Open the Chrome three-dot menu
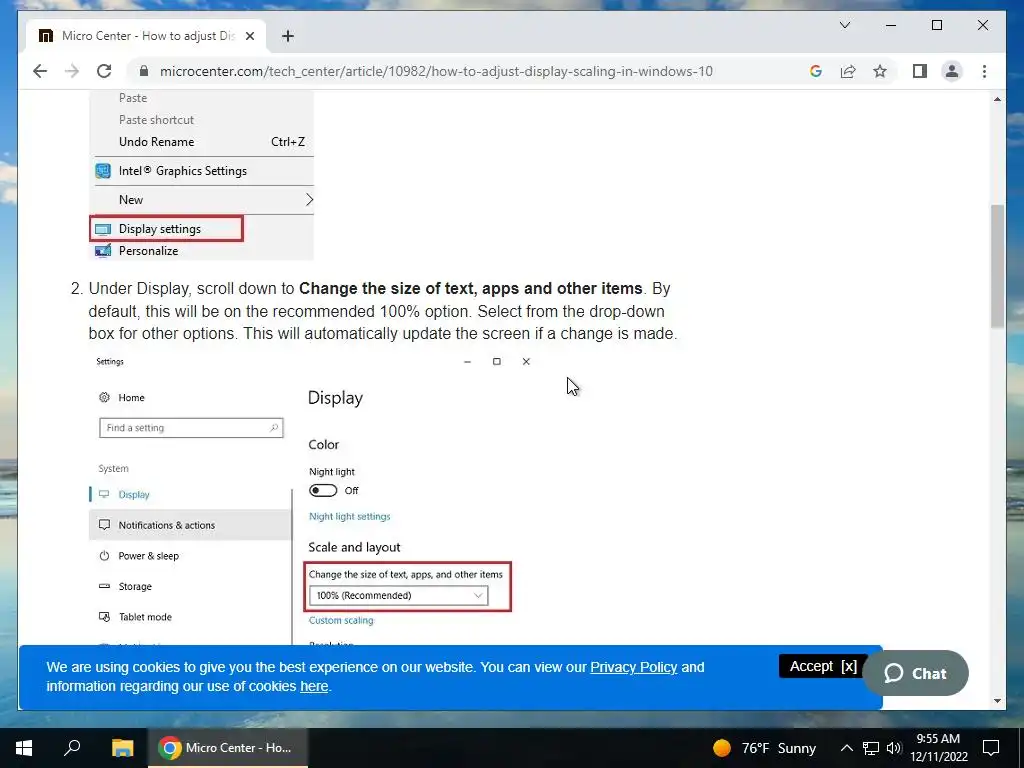This screenshot has width=1024, height=768. (x=984, y=71)
